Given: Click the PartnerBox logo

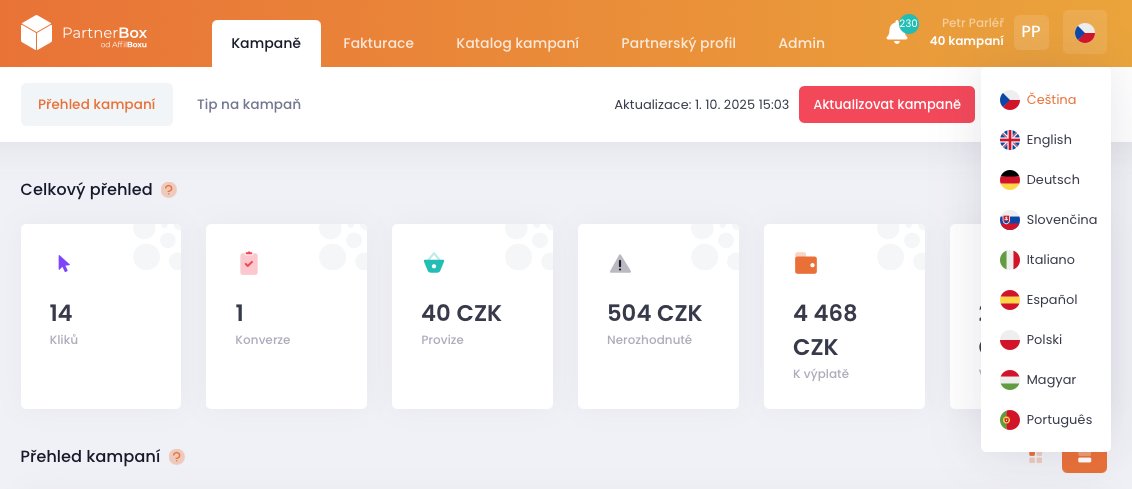Looking at the screenshot, I should (x=84, y=33).
